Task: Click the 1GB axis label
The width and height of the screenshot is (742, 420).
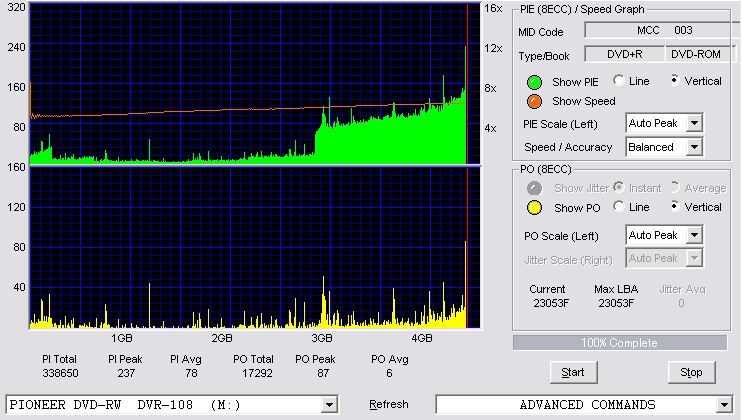Action: pos(122,338)
